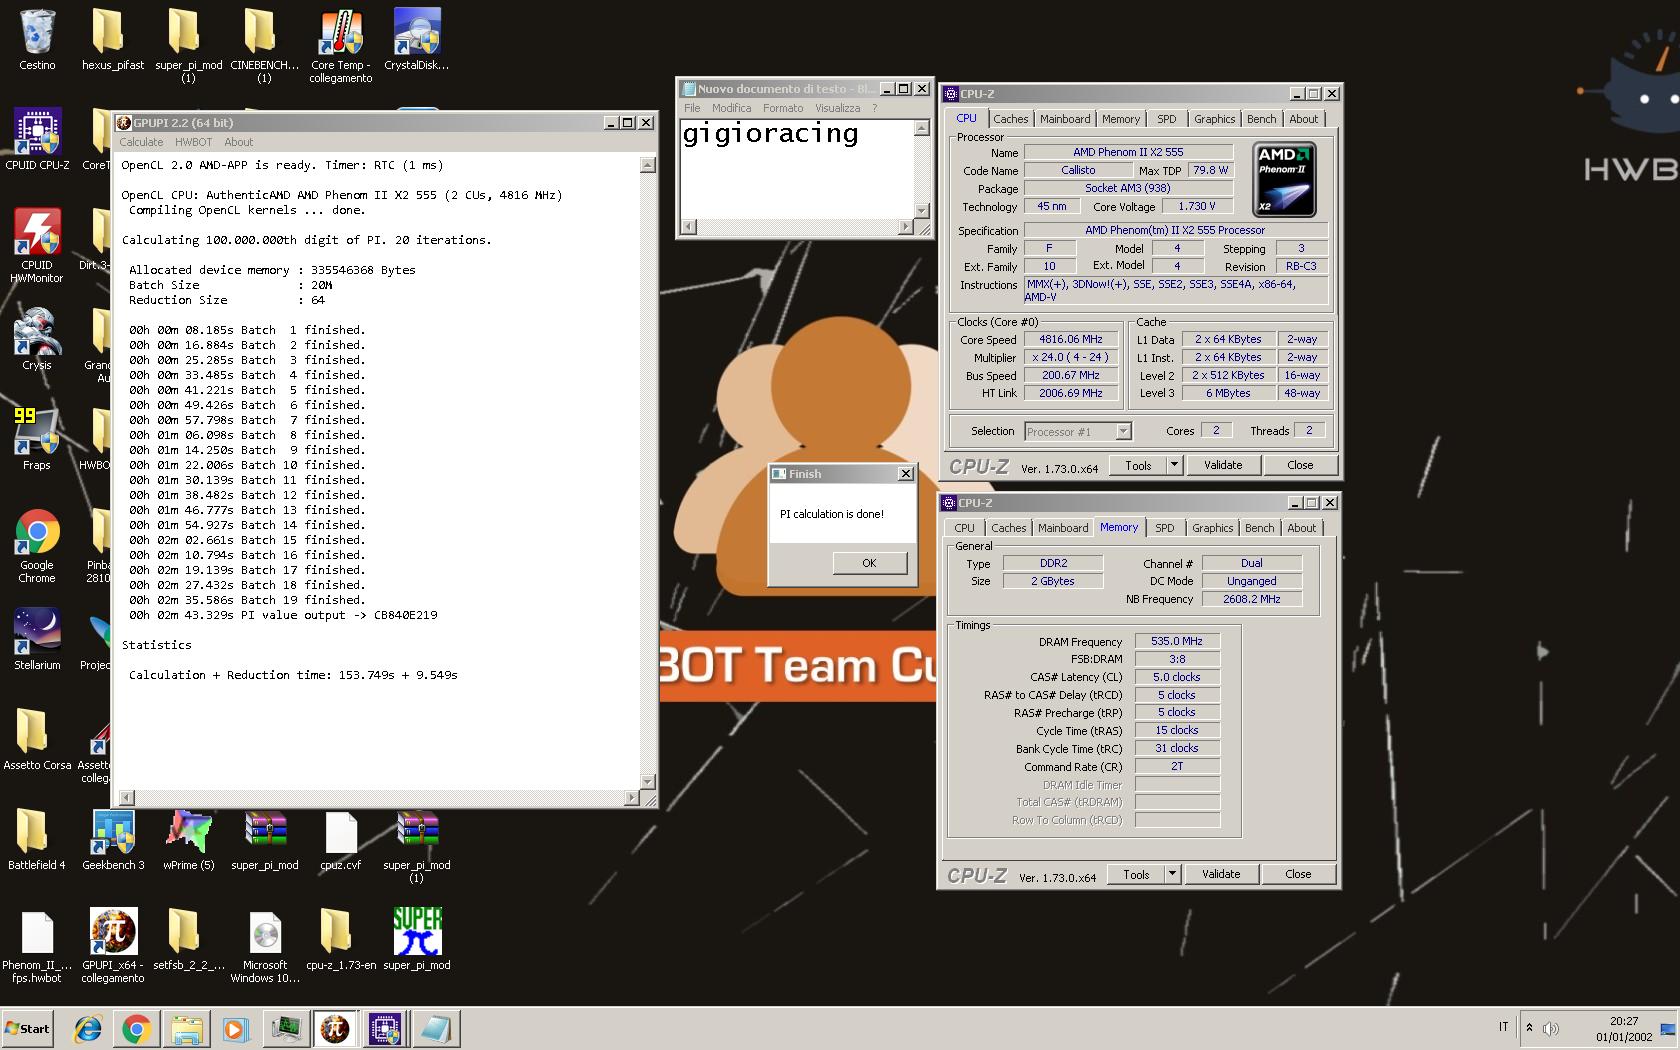Screen dimensions: 1680x1050
Task: Open Internet Explorer from the taskbar
Action: tap(88, 1028)
